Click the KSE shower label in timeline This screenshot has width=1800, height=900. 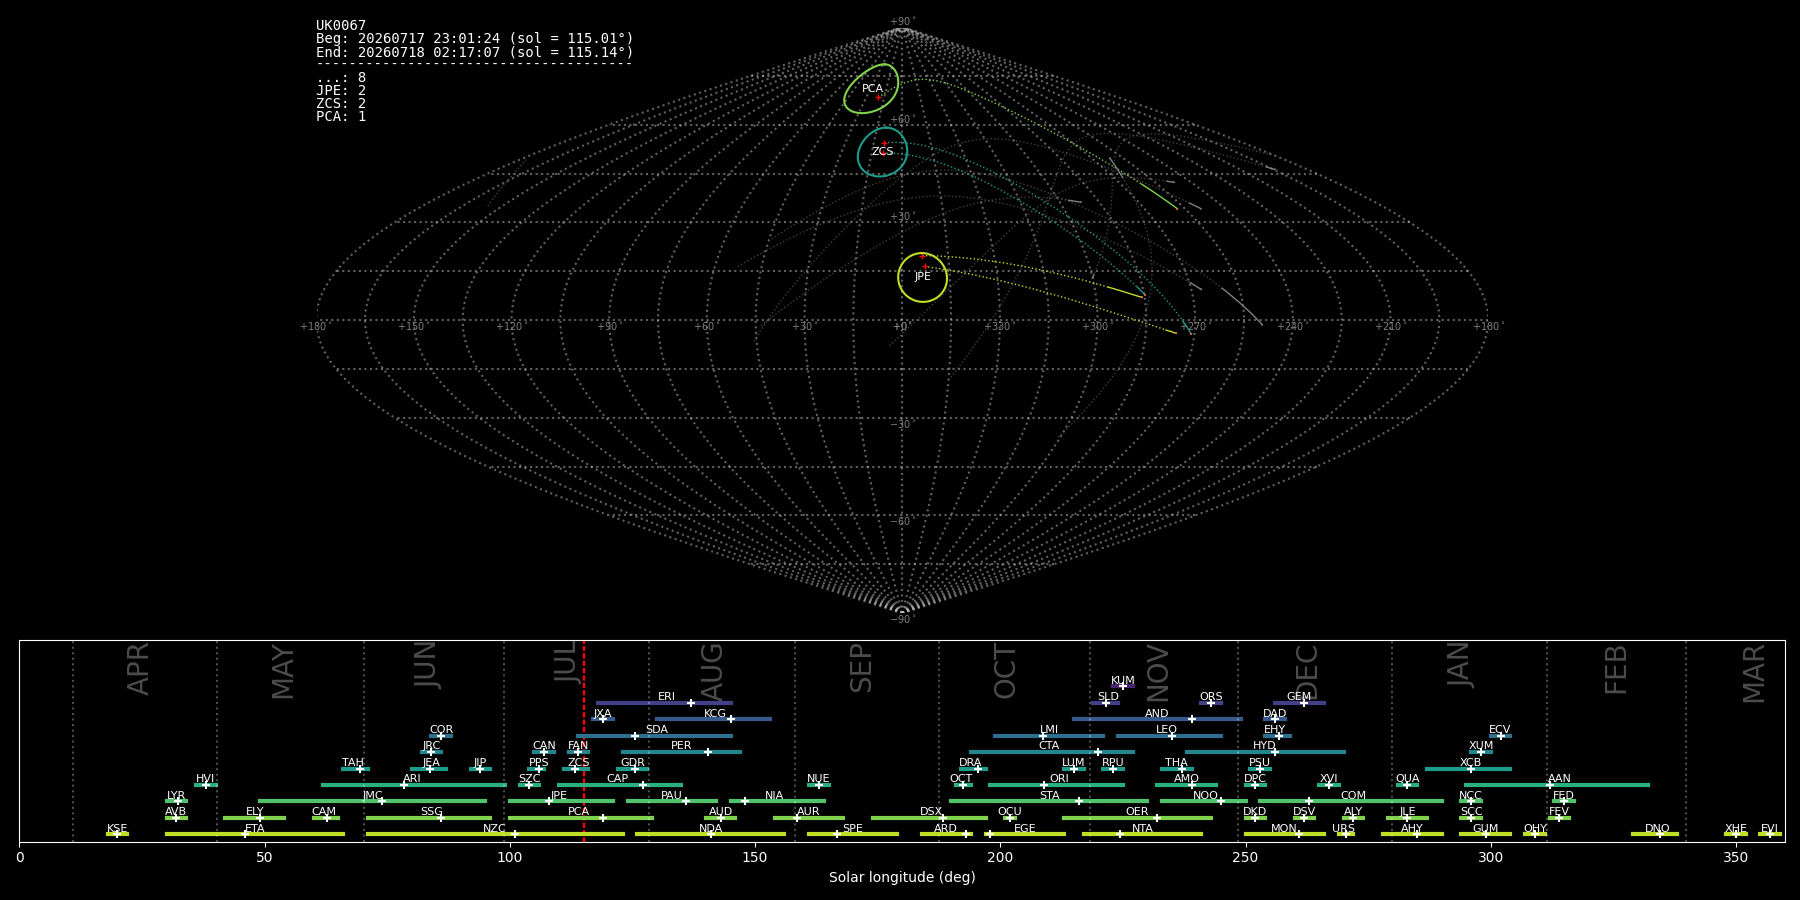tap(117, 829)
